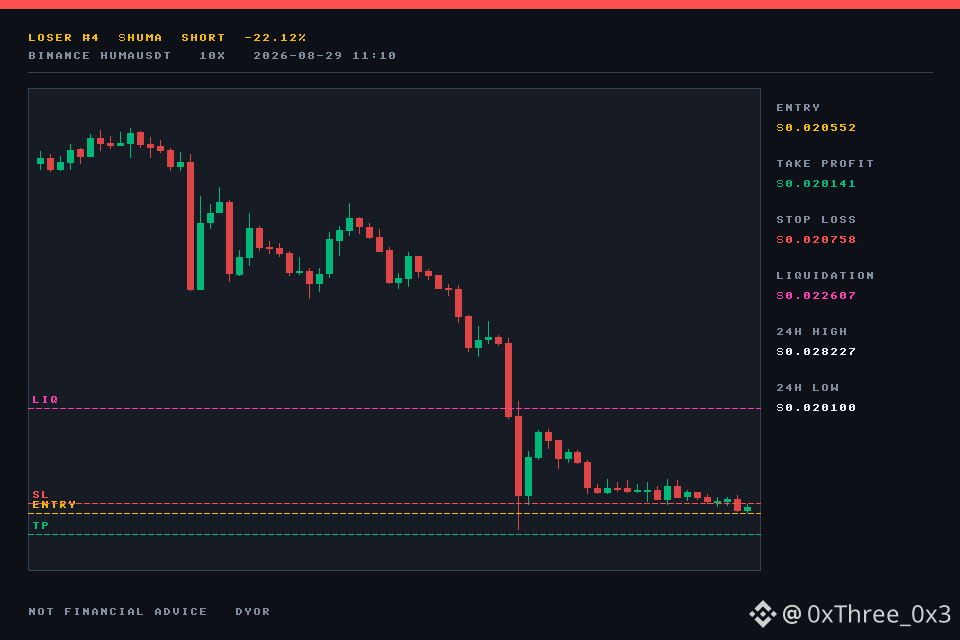Click the Binance logo icon beside @0xThree_0x3
This screenshot has width=960, height=640.
[x=763, y=614]
